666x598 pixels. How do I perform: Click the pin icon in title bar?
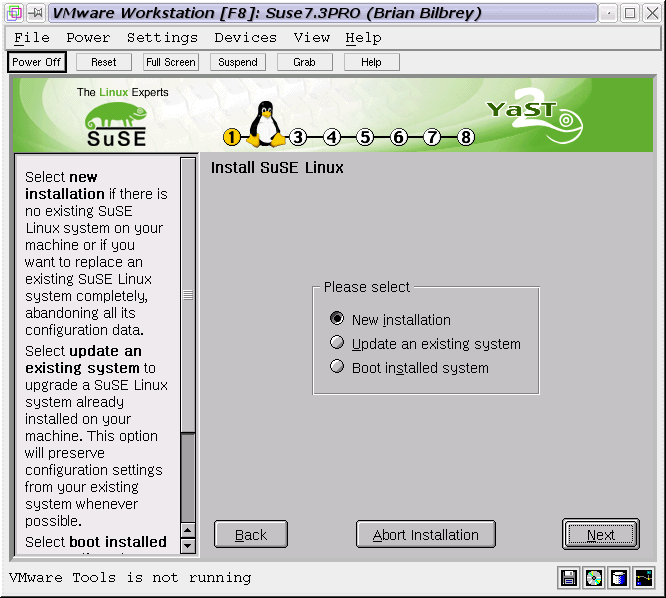34,13
